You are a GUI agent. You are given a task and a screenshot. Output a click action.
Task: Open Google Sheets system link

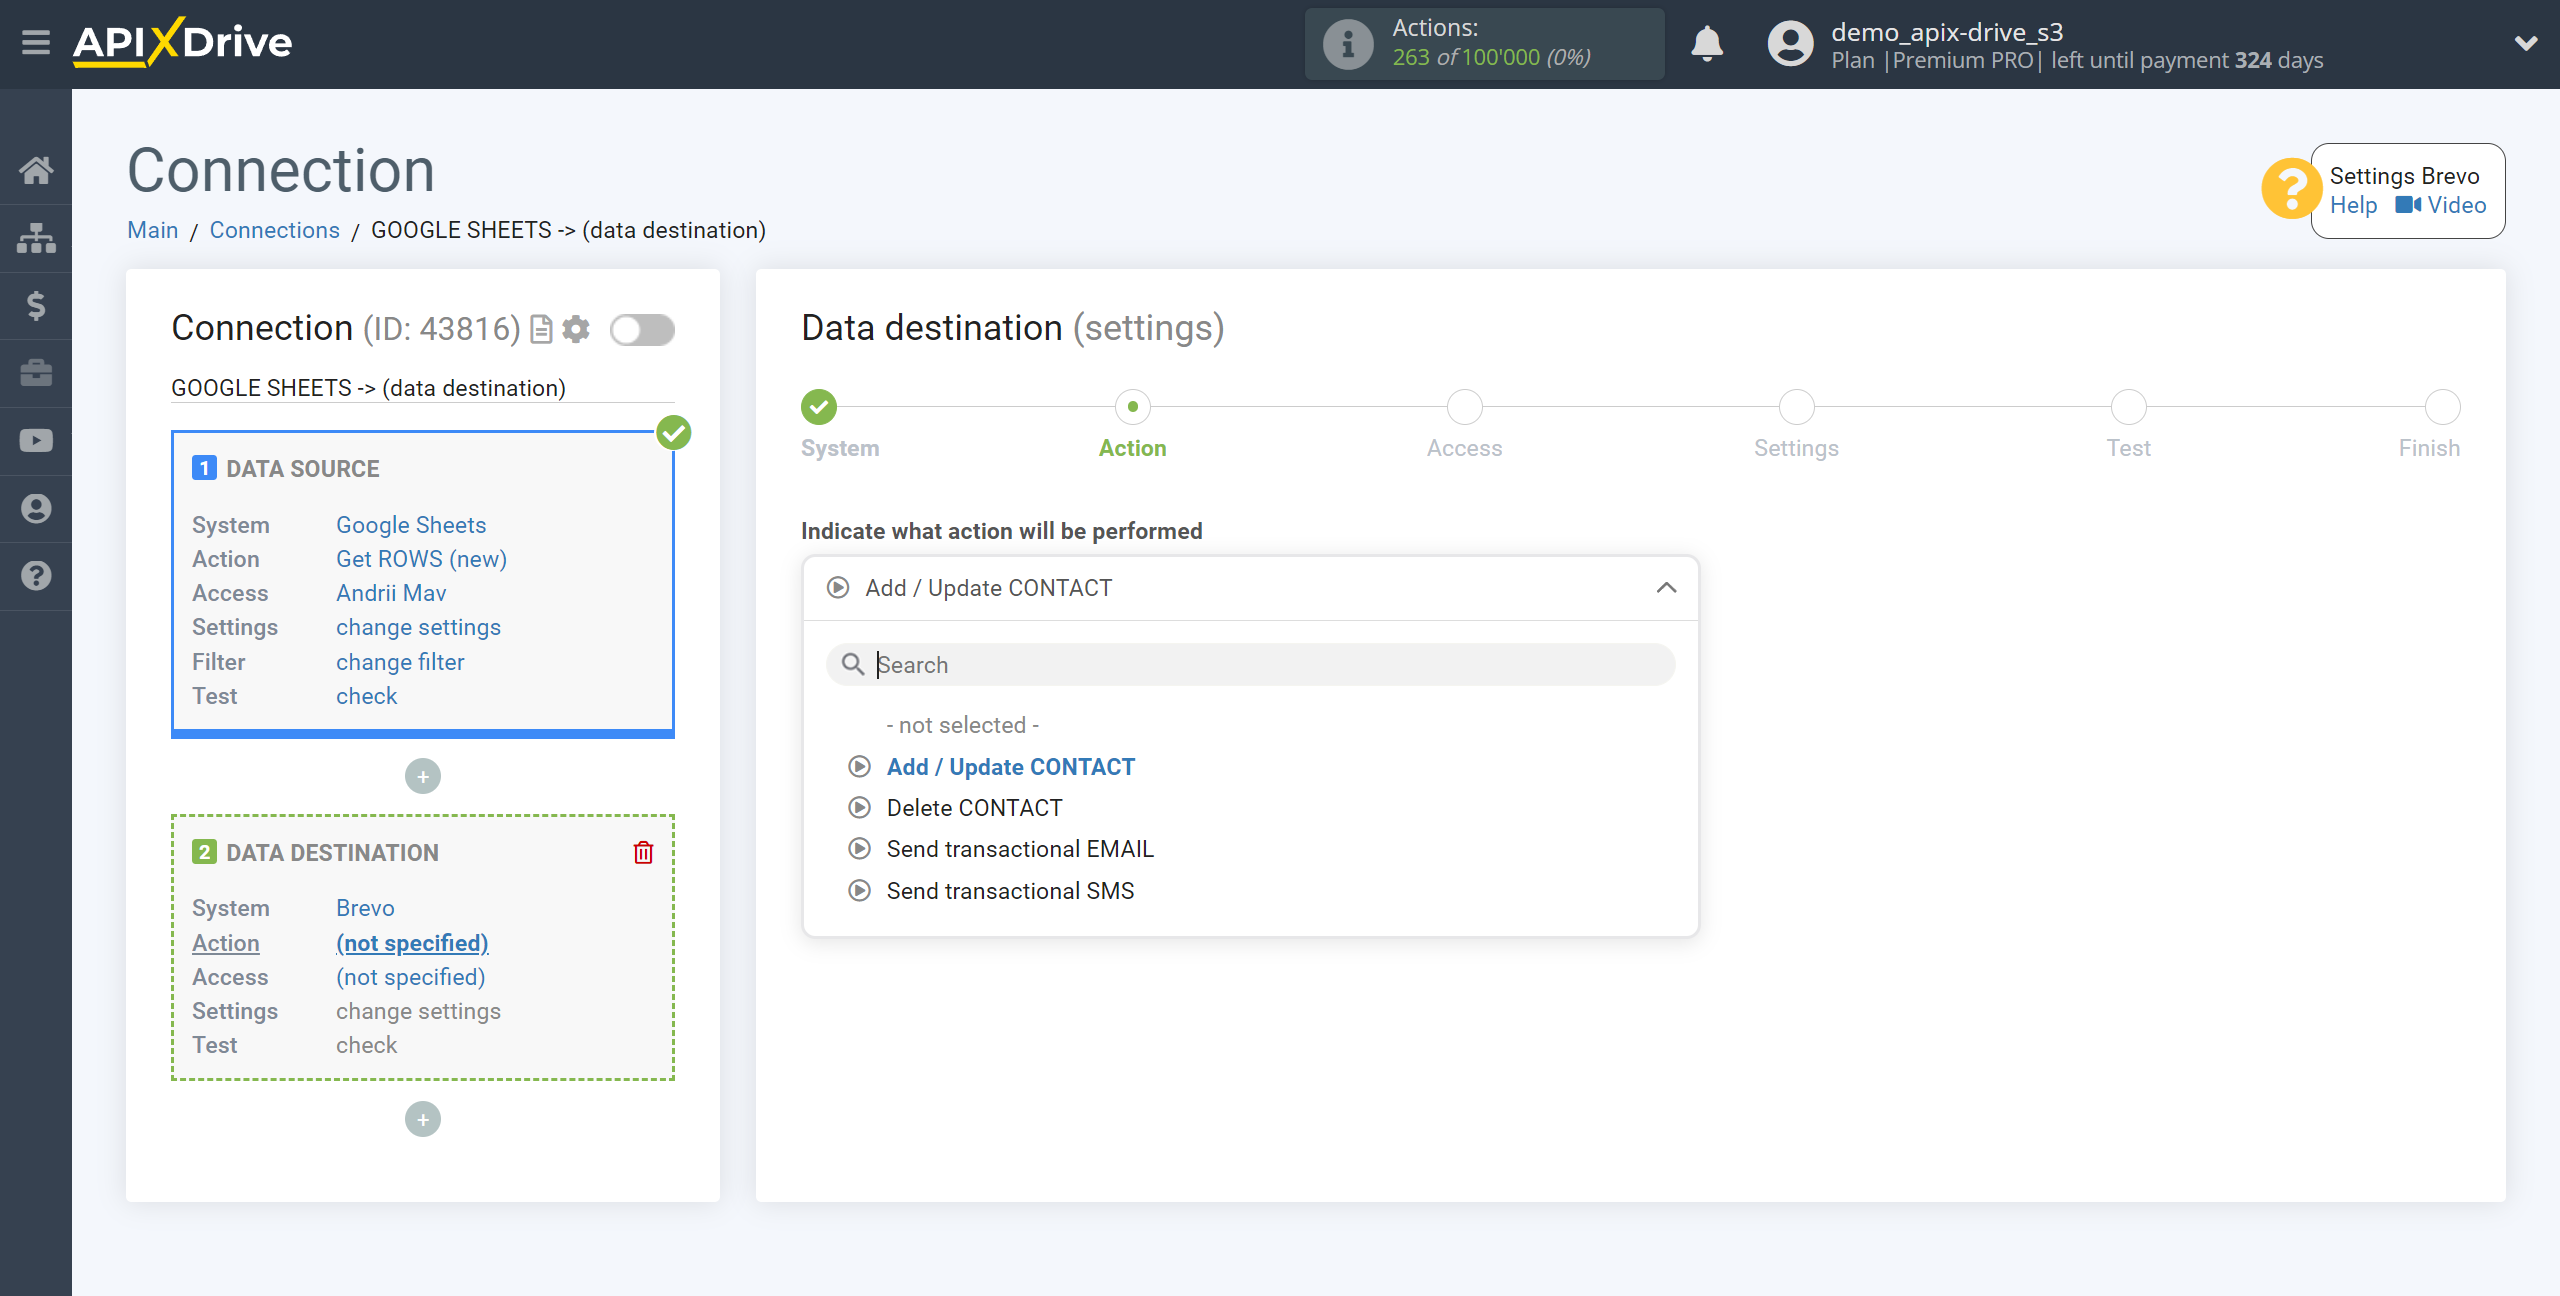pyautogui.click(x=411, y=525)
